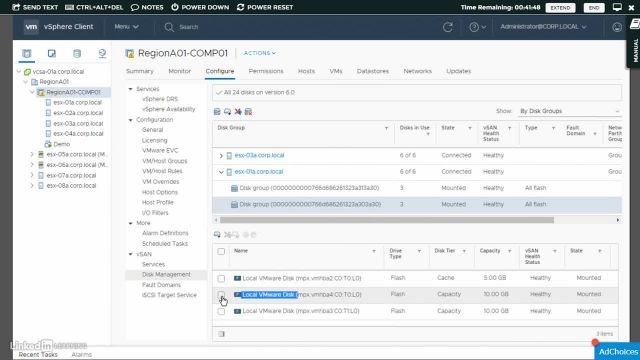Collapse esx-01a.corp.local disk group row

[x=221, y=172]
